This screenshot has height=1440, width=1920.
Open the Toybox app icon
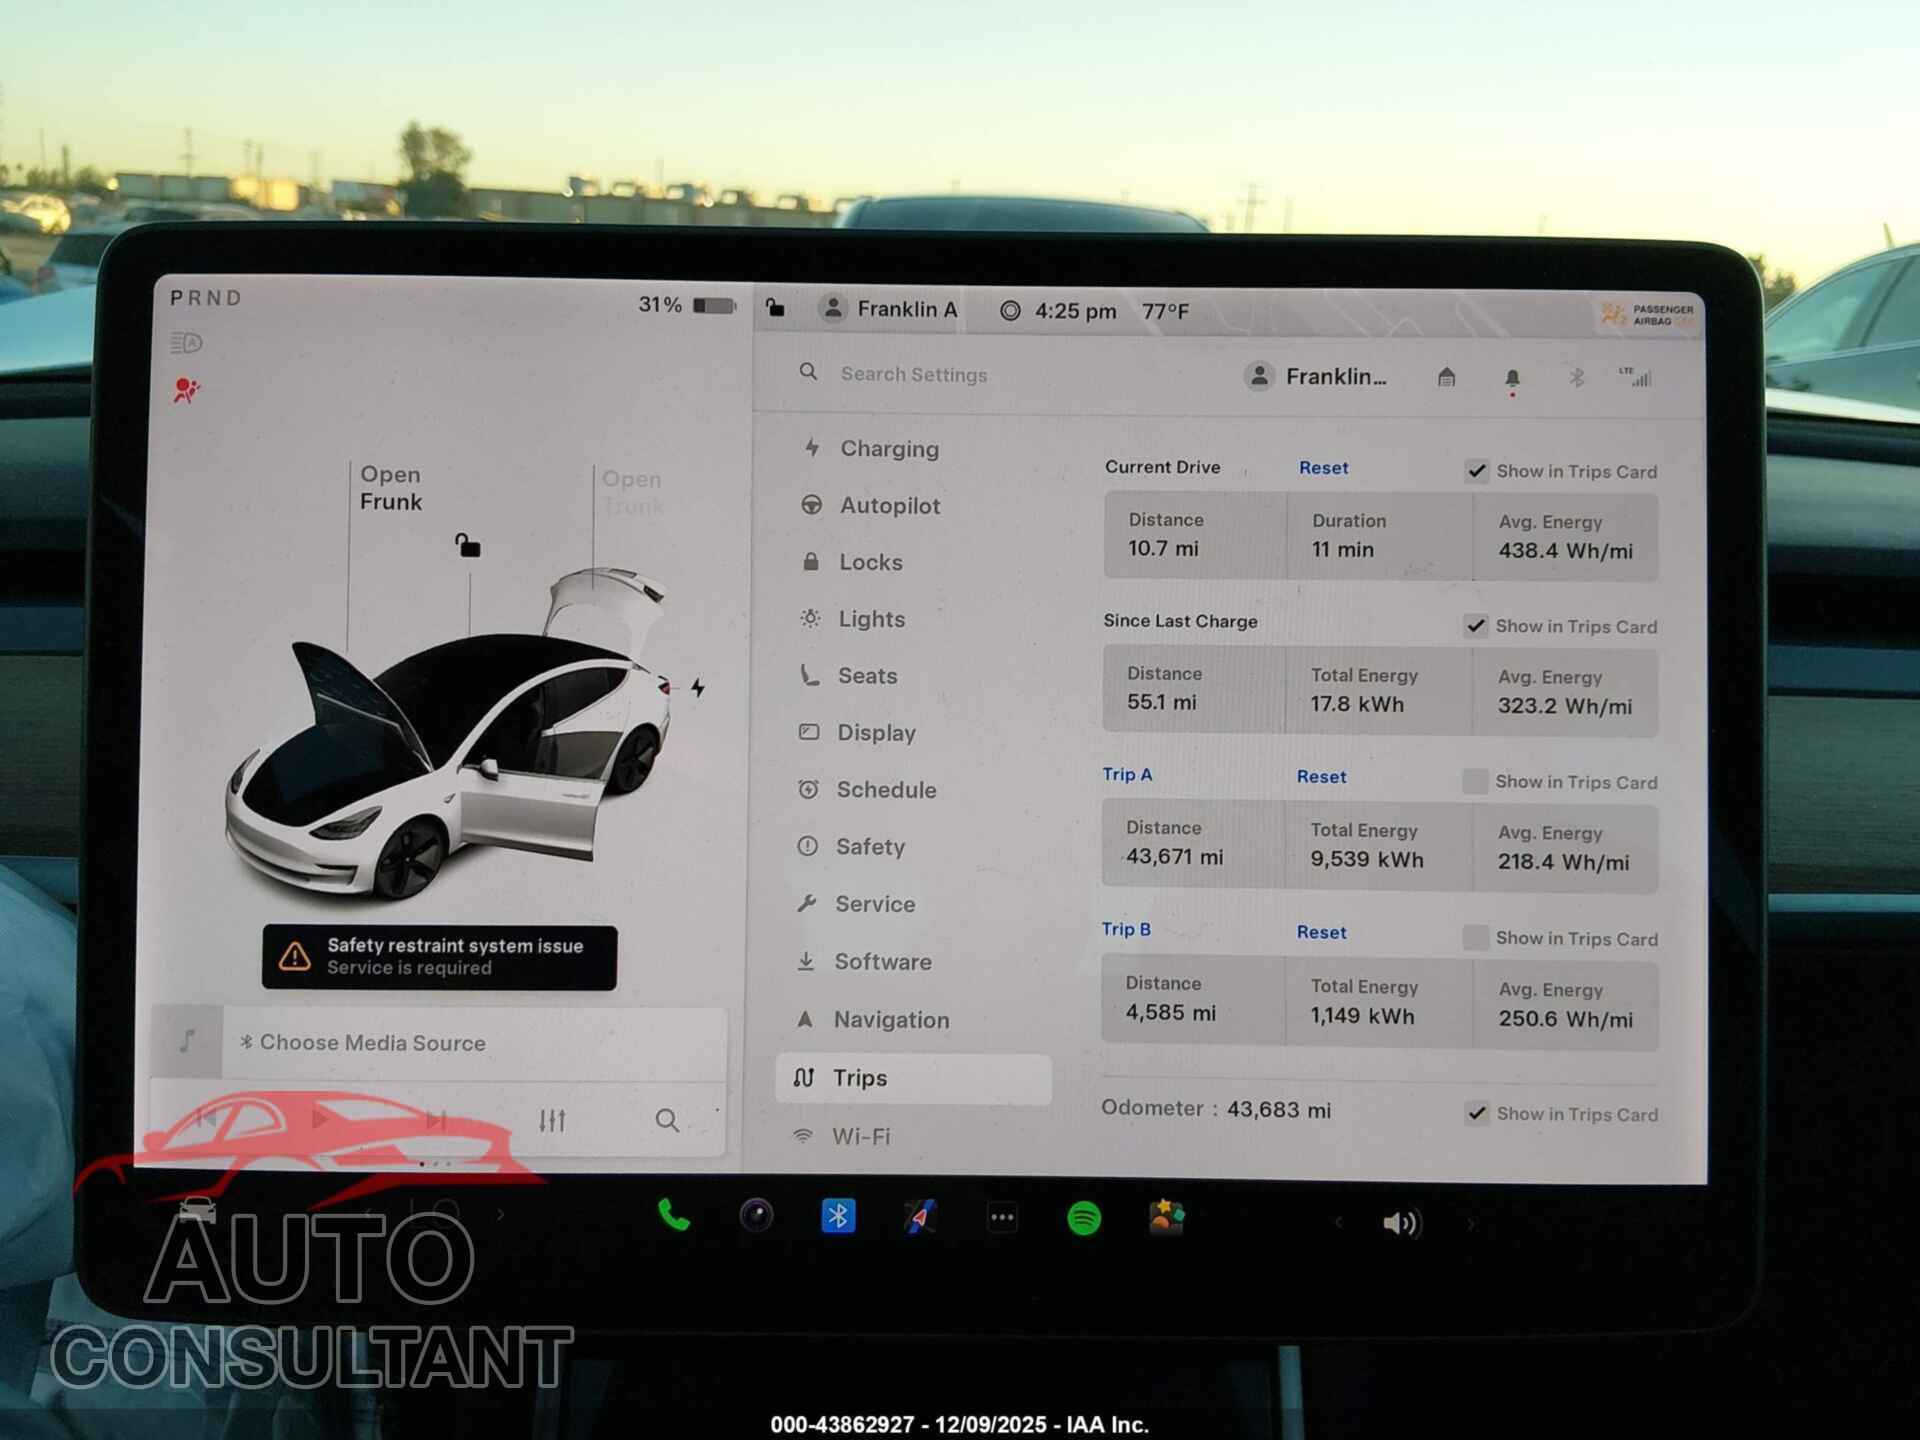1166,1218
